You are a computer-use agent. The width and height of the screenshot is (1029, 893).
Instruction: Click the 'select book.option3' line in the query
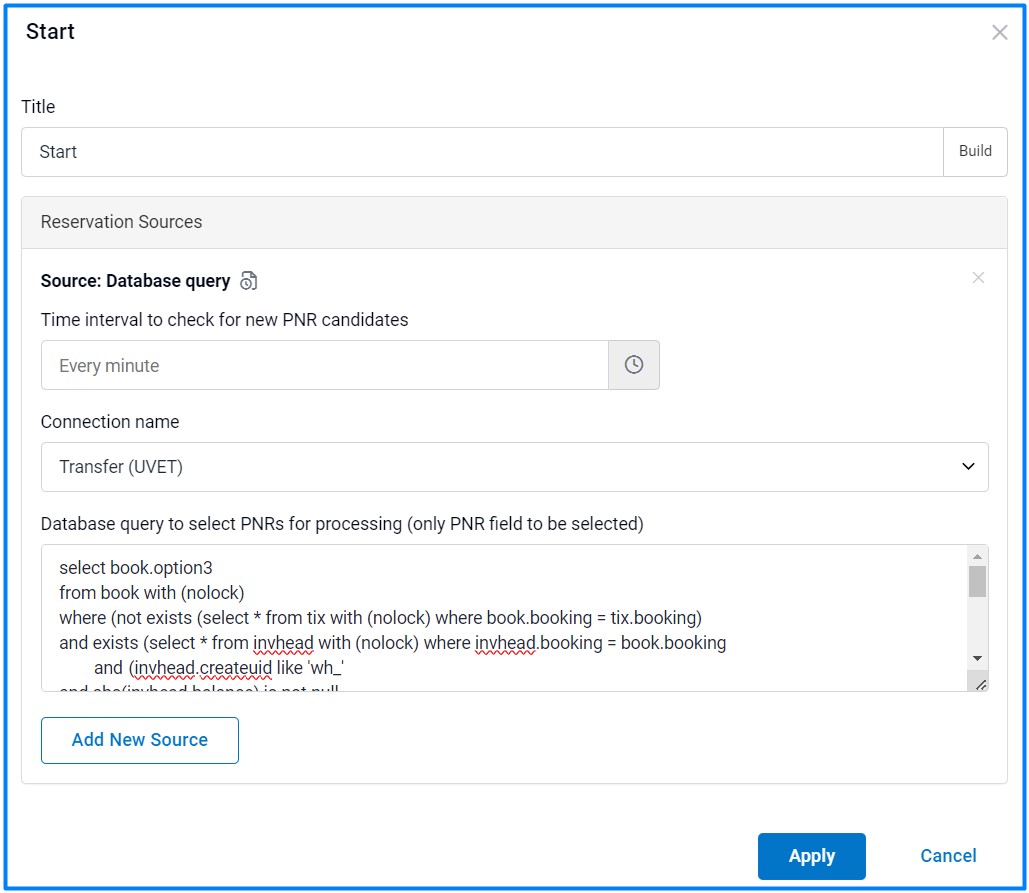[x=135, y=568]
